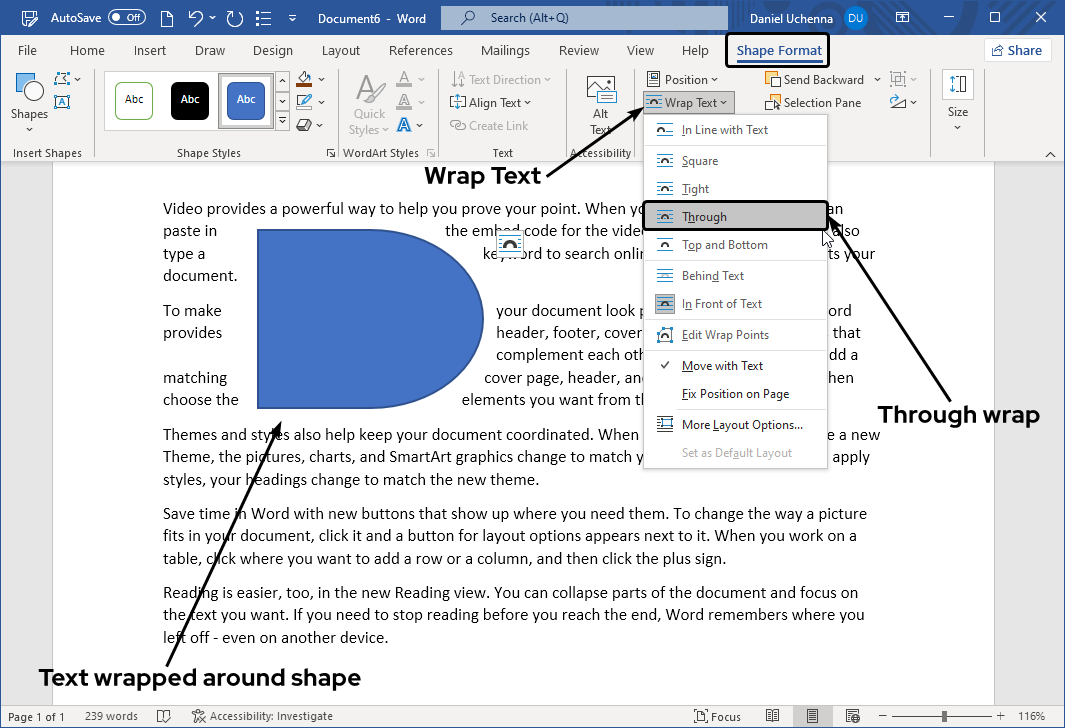
Task: Open the Shape Fill color tool
Action: point(303,79)
